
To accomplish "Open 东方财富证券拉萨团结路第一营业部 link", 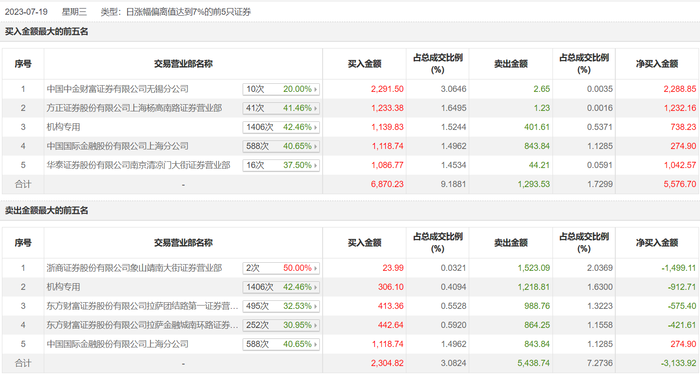I will 142,306.
